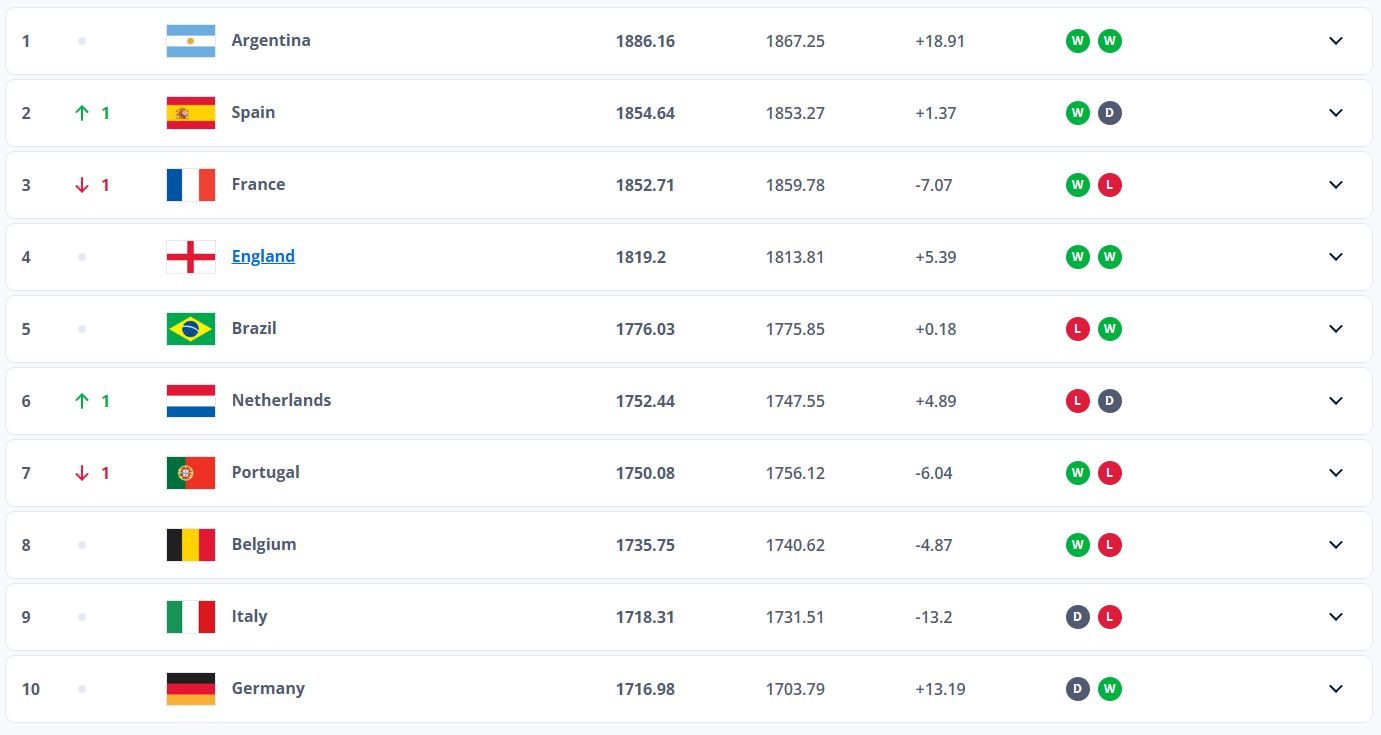Click the France team name

coord(258,185)
